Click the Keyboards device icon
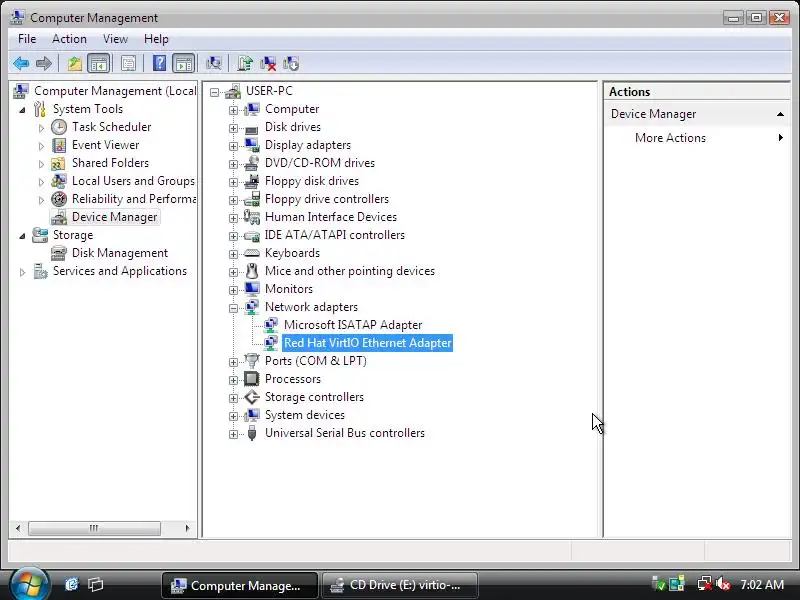This screenshot has height=600, width=800. [252, 253]
